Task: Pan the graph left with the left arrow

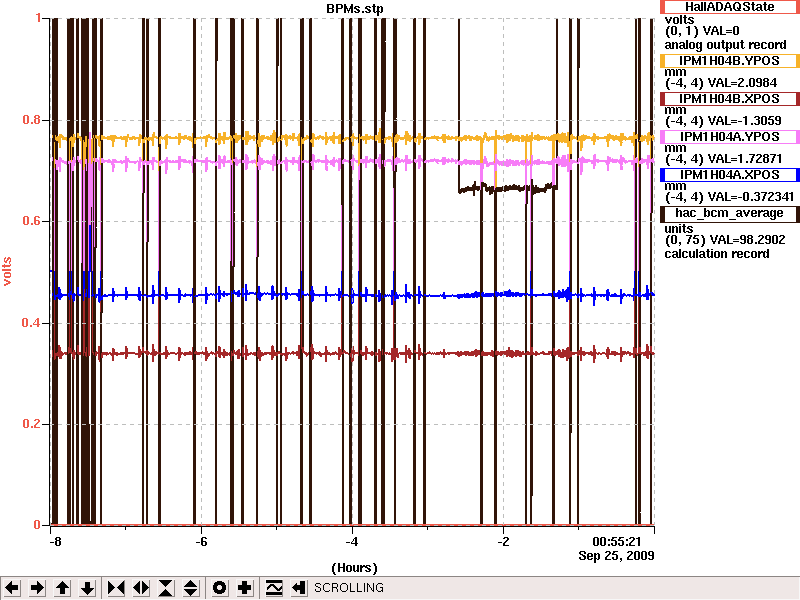Action: (12, 588)
